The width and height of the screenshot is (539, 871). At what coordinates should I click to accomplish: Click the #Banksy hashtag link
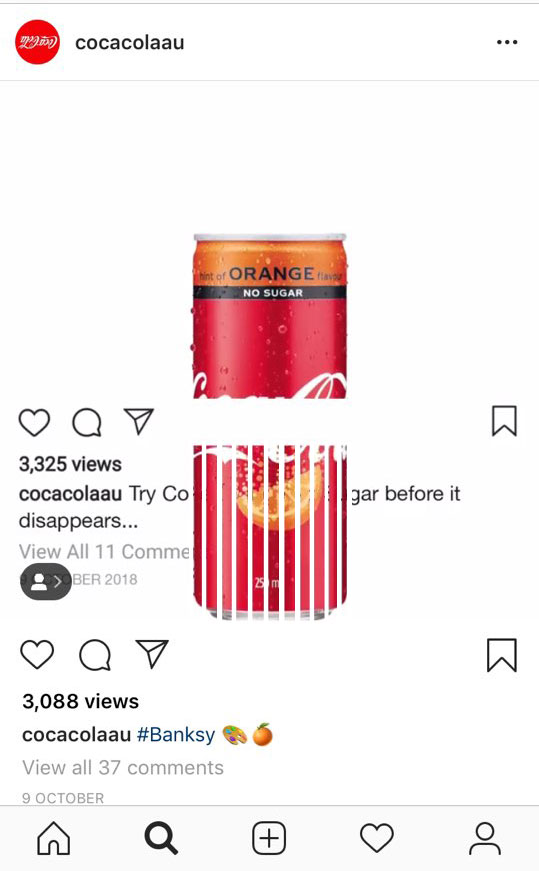point(176,734)
